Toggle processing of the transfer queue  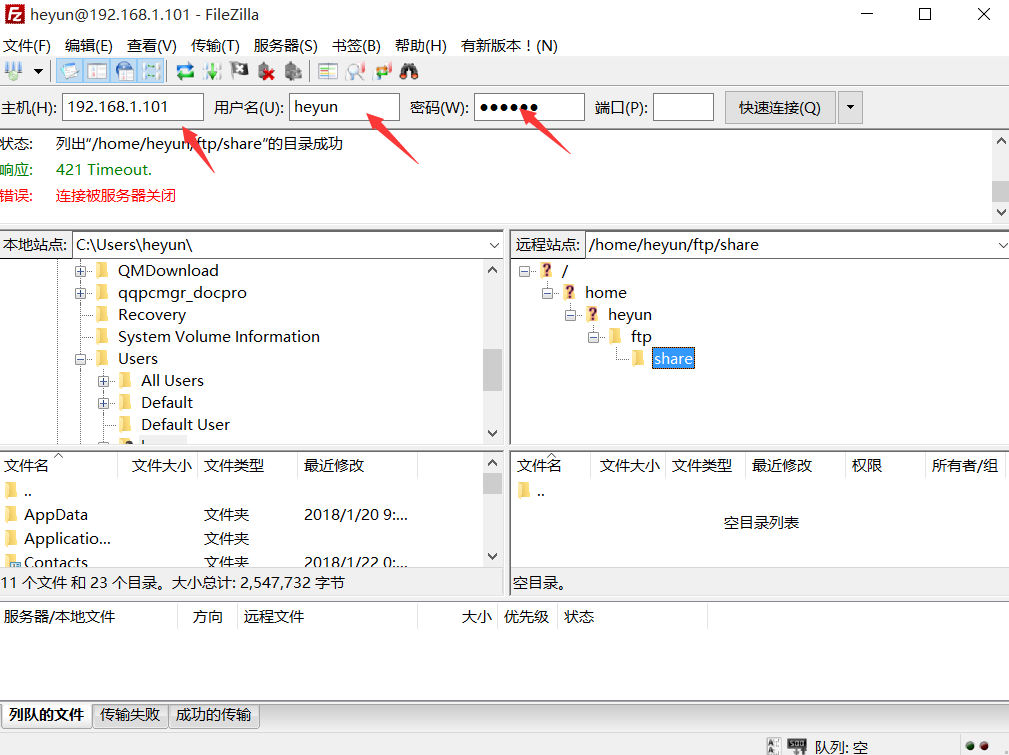(212, 71)
